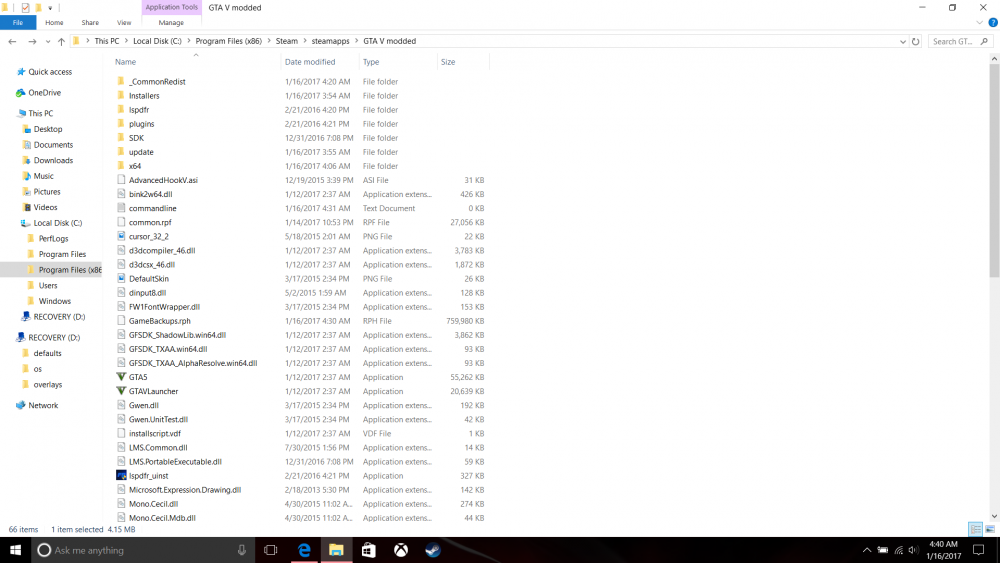Click the properties checkmark in Quick Access Toolbar
Viewport: 1000px width, 563px height.
tap(25, 8)
